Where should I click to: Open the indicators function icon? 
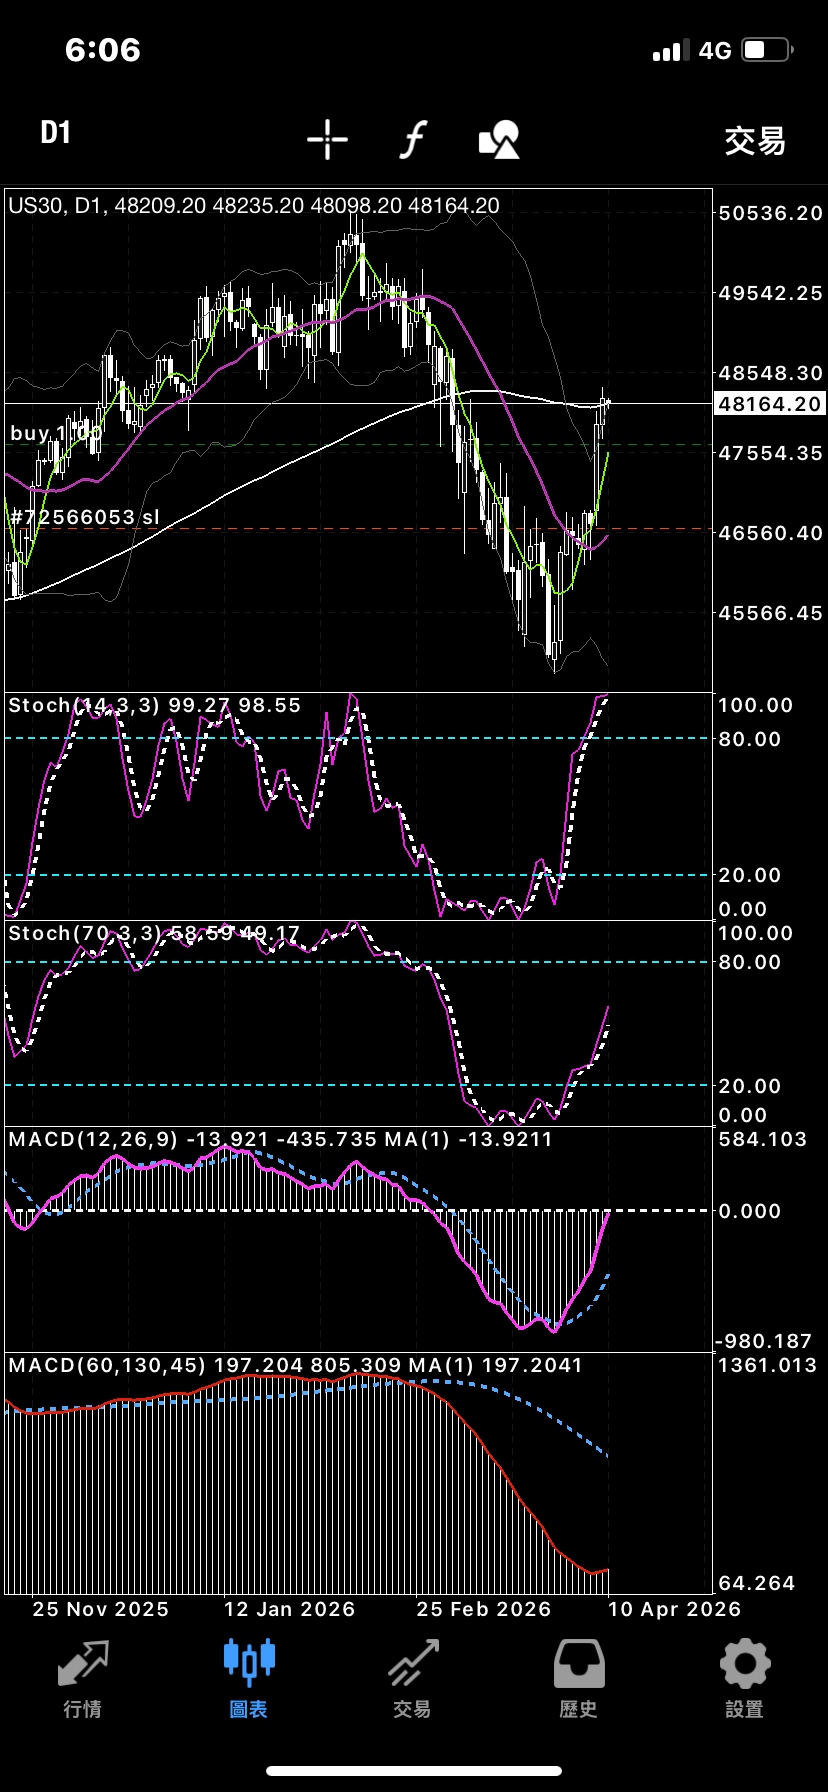(413, 140)
